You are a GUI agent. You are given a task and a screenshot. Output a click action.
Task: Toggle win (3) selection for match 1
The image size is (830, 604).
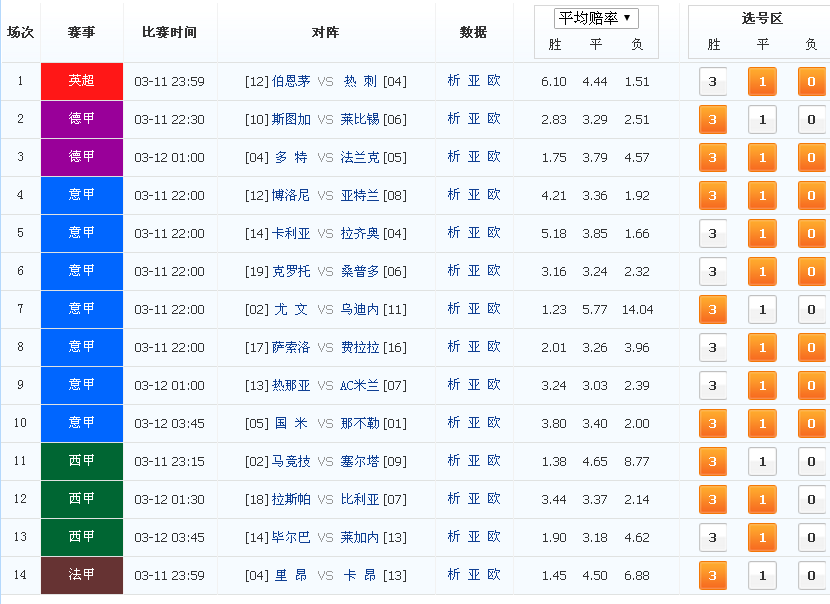712,82
